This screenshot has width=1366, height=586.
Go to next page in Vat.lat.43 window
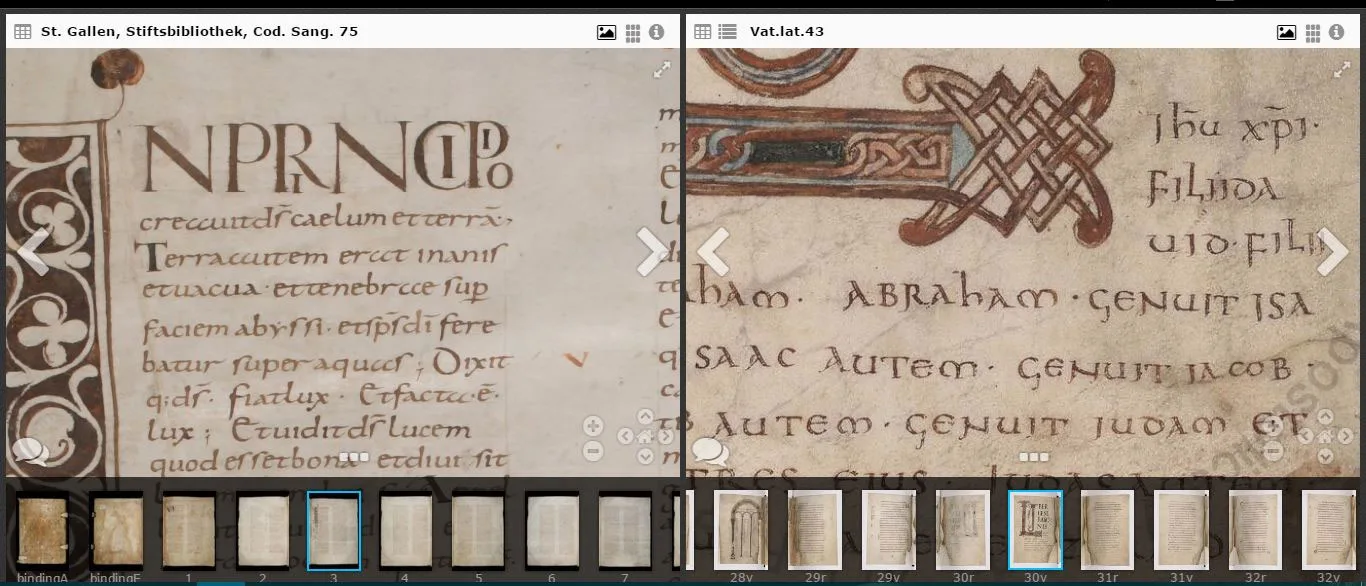pos(1333,251)
